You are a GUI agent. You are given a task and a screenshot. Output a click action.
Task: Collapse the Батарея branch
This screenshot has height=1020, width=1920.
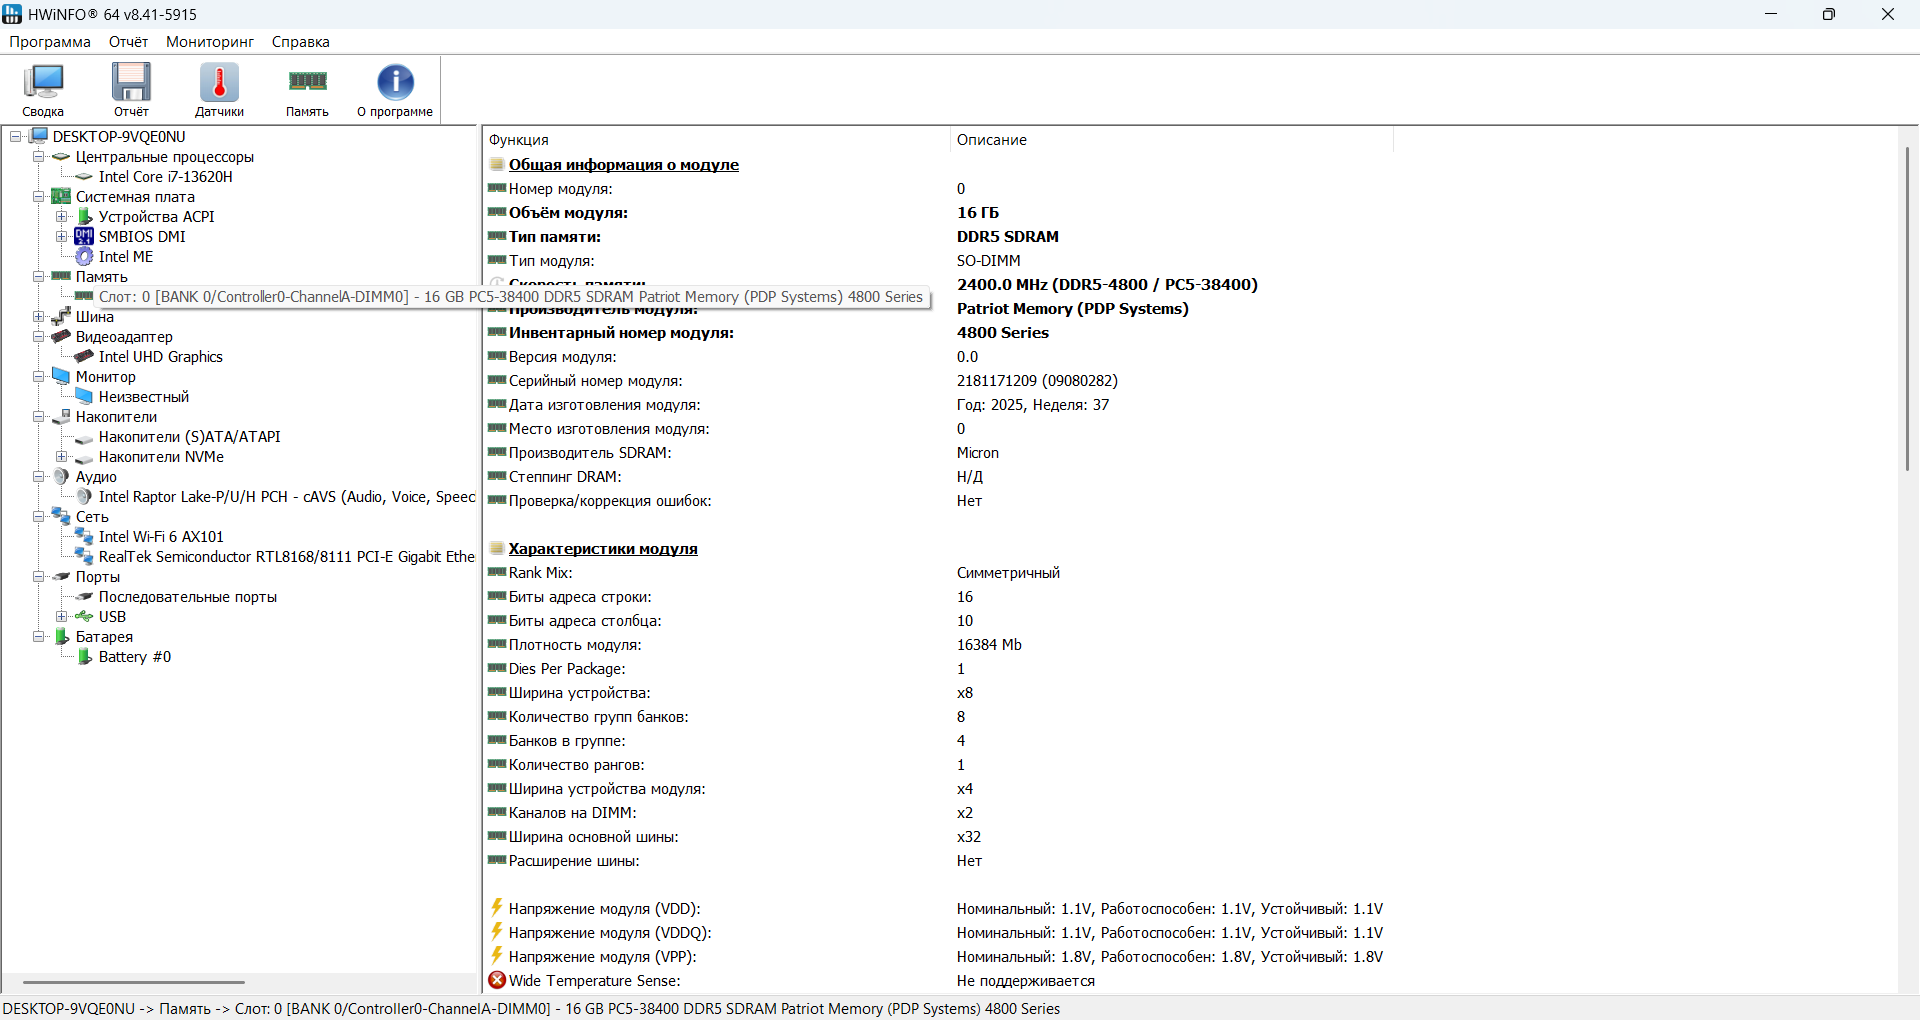tap(39, 636)
